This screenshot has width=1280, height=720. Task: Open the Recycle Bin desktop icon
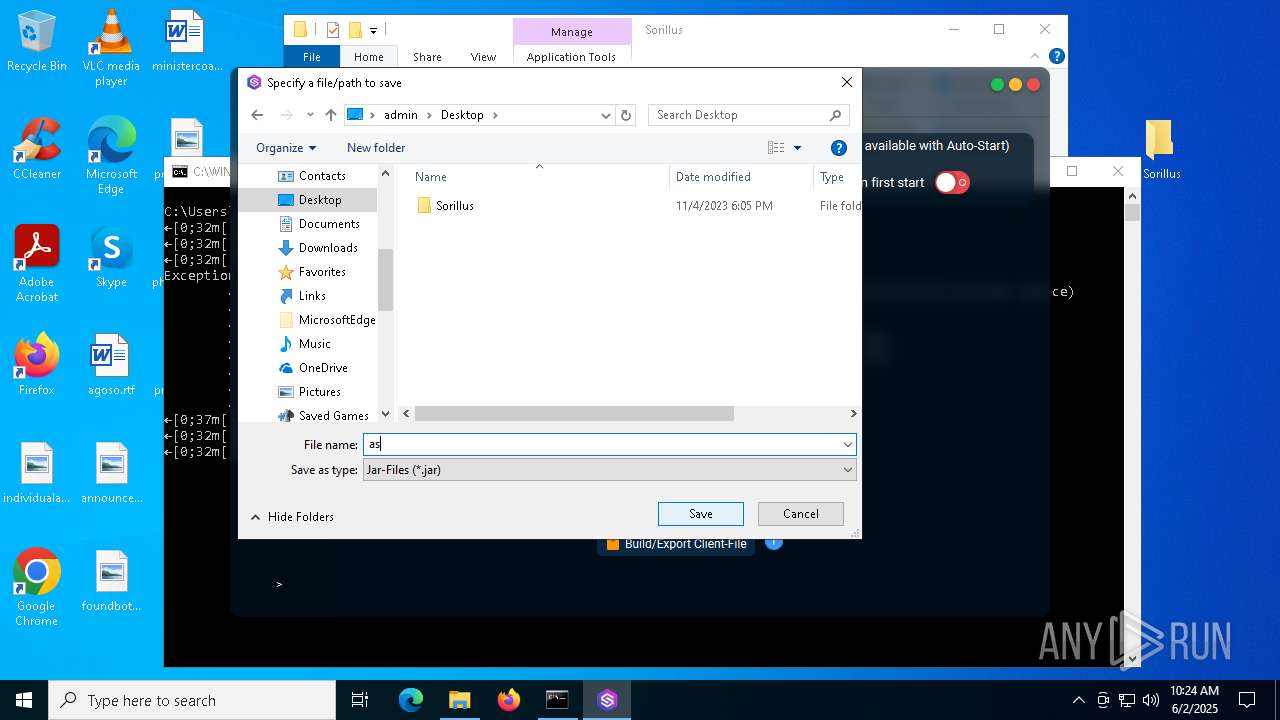click(37, 42)
